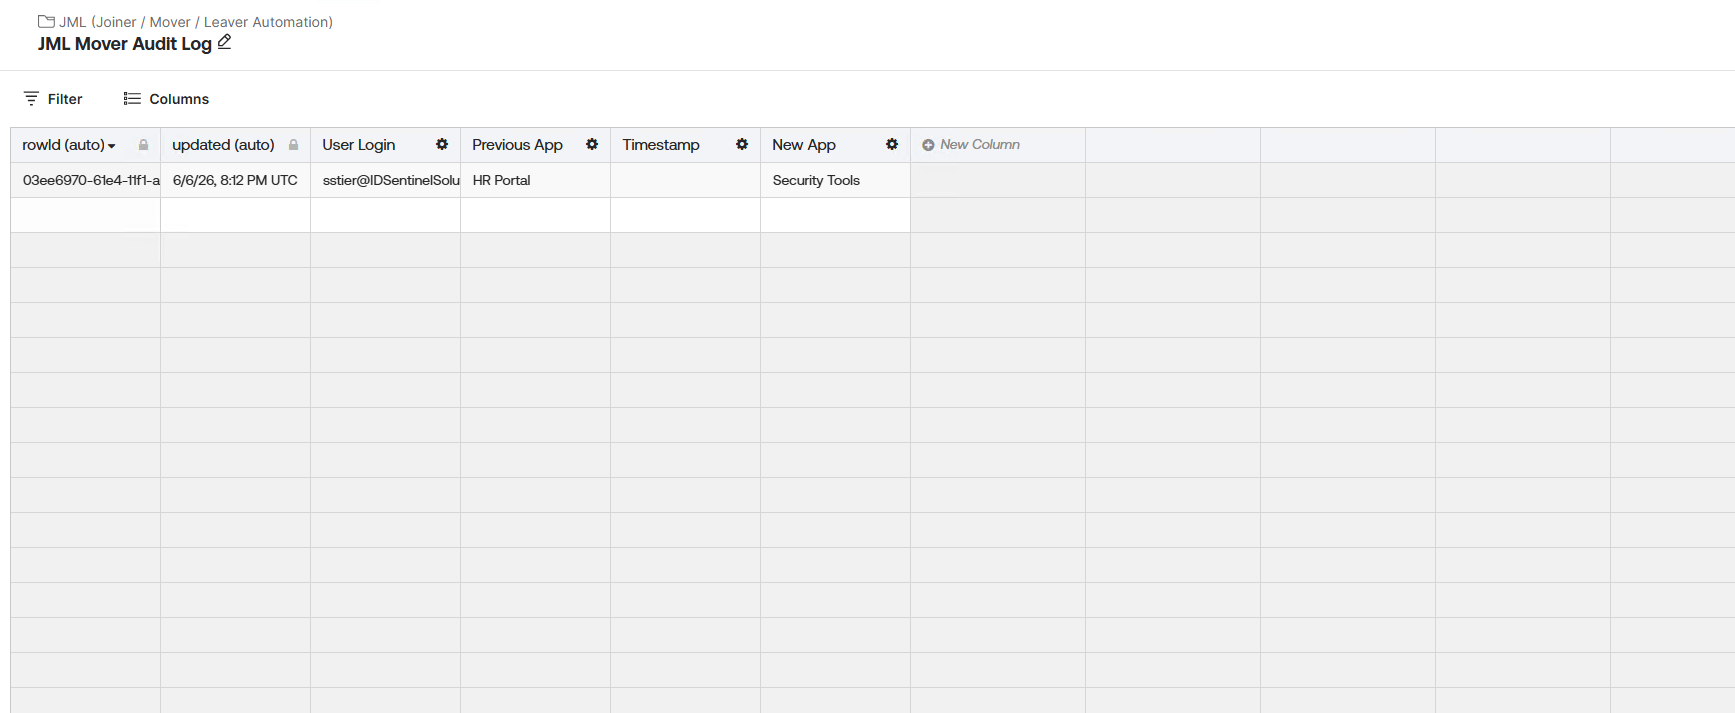Click the Filter funnel icon
Image resolution: width=1735 pixels, height=713 pixels.
click(x=31, y=98)
